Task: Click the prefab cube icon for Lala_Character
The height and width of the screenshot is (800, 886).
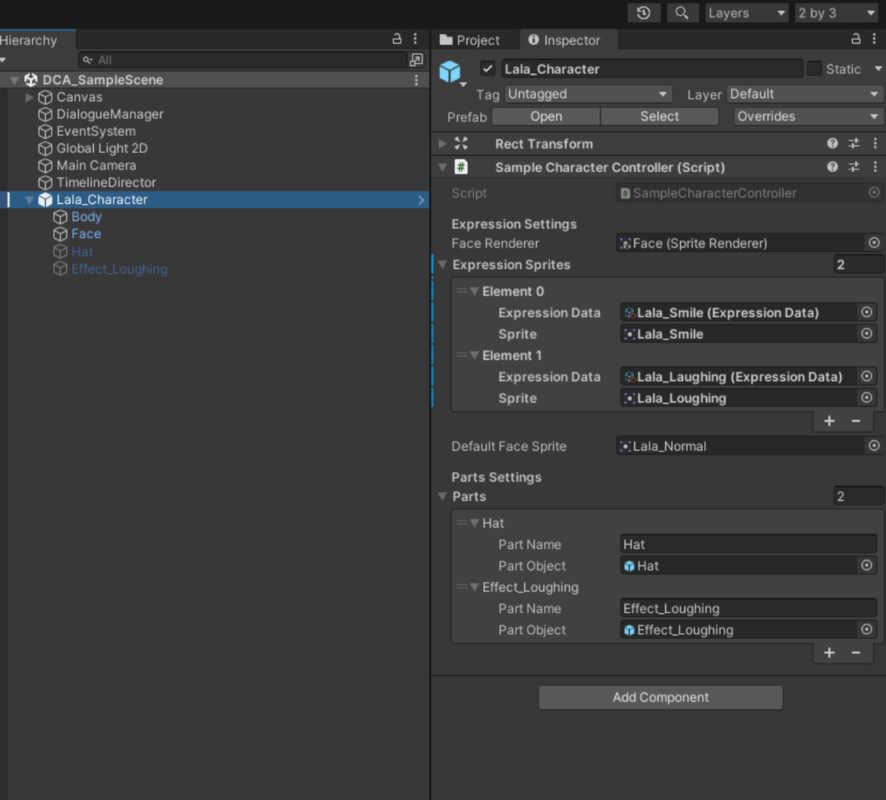Action: 450,72
